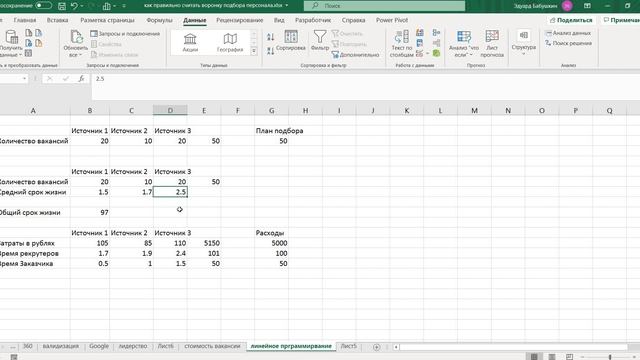Screen dimensions: 640x360
Task: Click the Save disk icon
Action: (x=62, y=6)
